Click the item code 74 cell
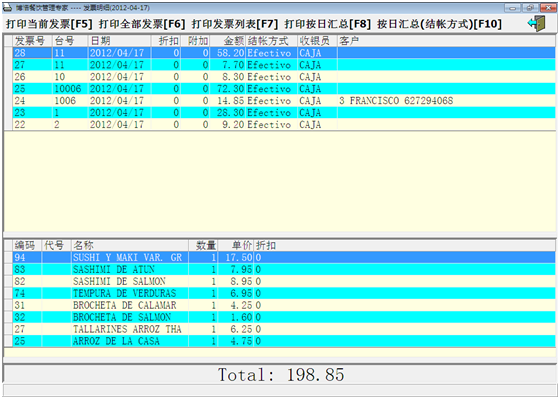The height and width of the screenshot is (399, 560). pos(28,293)
